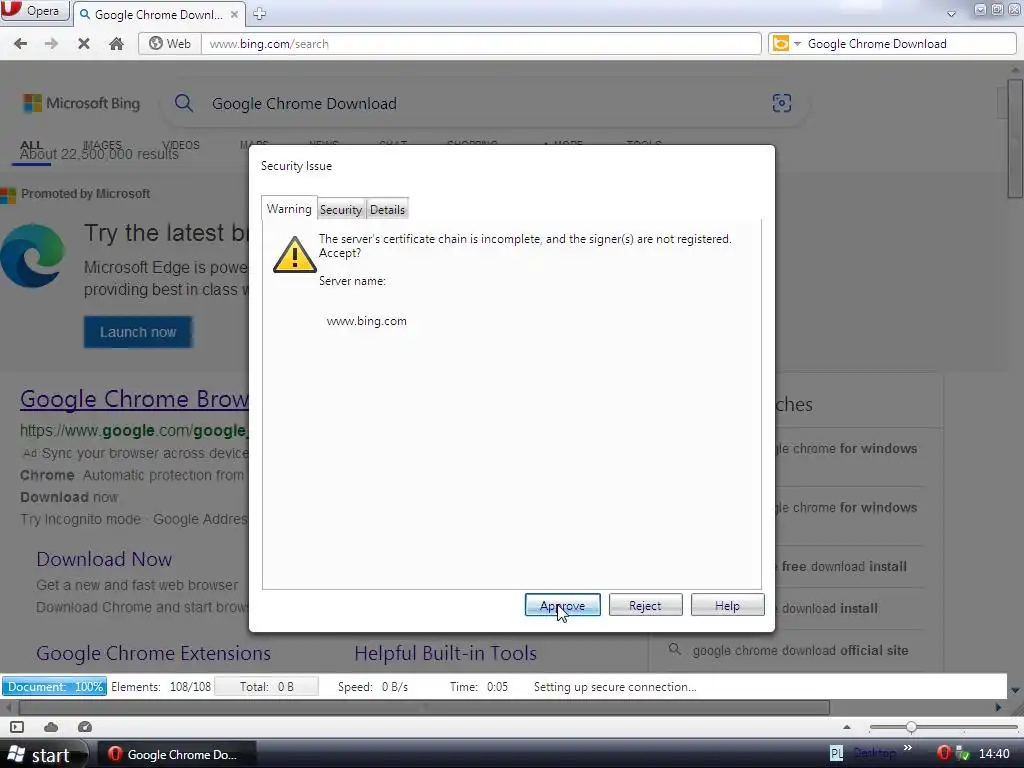1024x768 pixels.
Task: Click google chrome download official site suggestion
Action: coord(799,650)
